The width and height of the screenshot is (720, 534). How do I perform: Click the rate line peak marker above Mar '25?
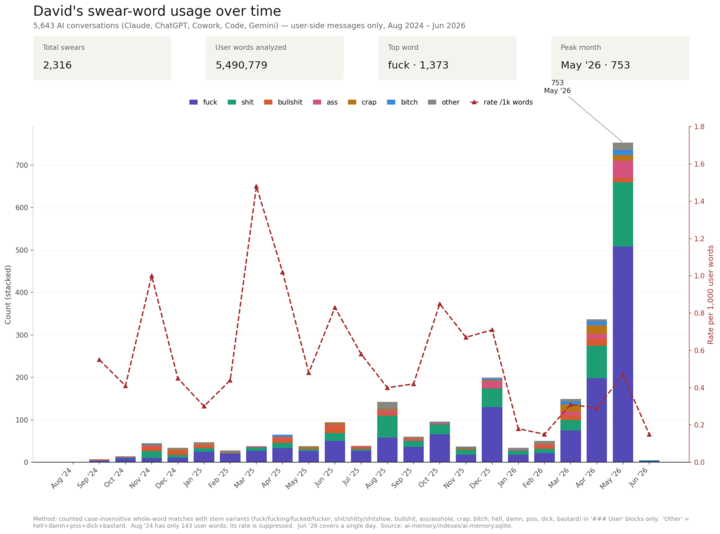click(x=256, y=187)
